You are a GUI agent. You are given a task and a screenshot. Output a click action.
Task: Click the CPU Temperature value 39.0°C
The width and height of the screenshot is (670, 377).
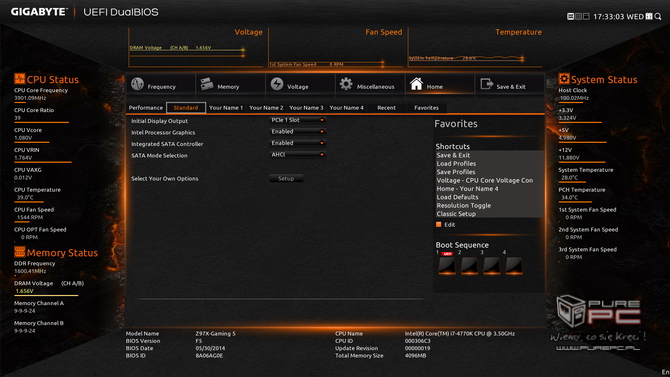pyautogui.click(x=25, y=197)
